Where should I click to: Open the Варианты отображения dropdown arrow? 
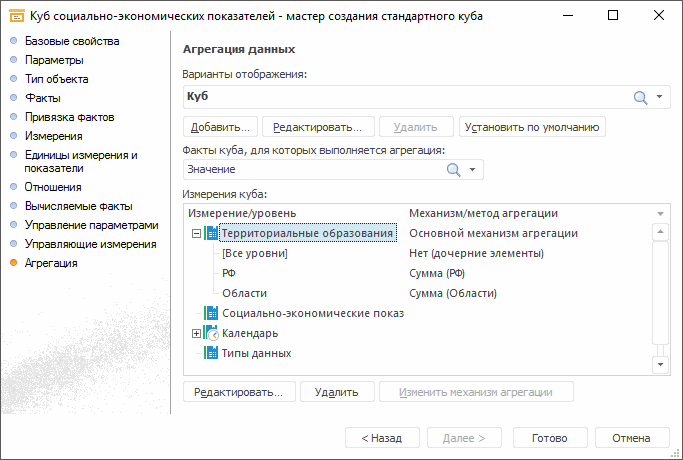(x=660, y=97)
